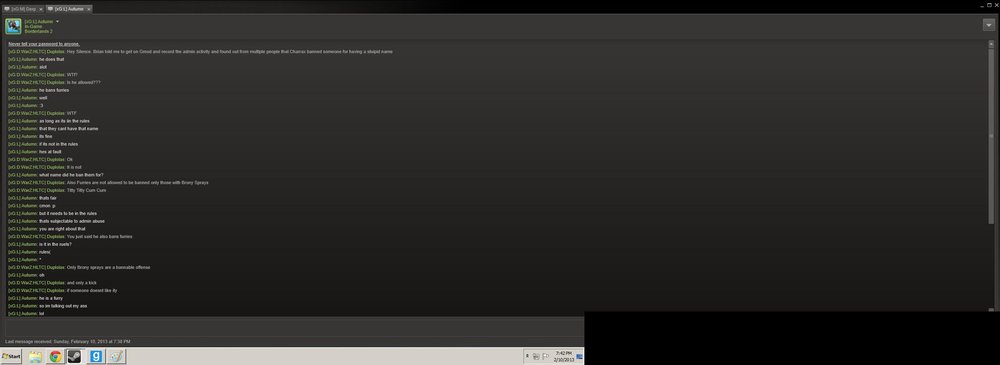
Task: Click message 'is it in the ruels?'
Action: [x=55, y=244]
